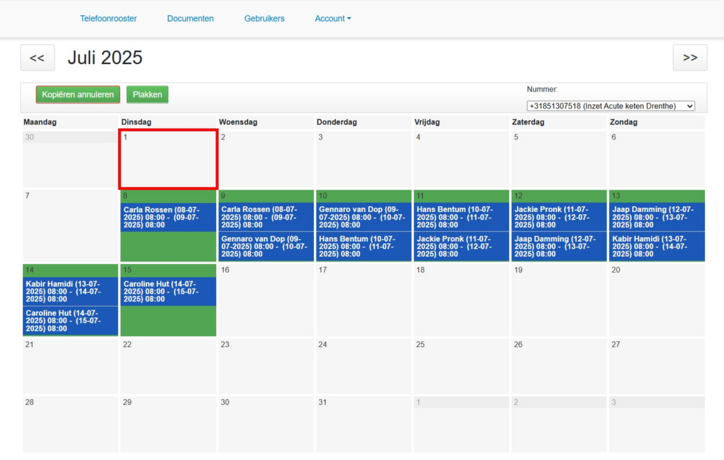Open the Telefoonrooster menu item
The width and height of the screenshot is (724, 460).
tap(108, 18)
